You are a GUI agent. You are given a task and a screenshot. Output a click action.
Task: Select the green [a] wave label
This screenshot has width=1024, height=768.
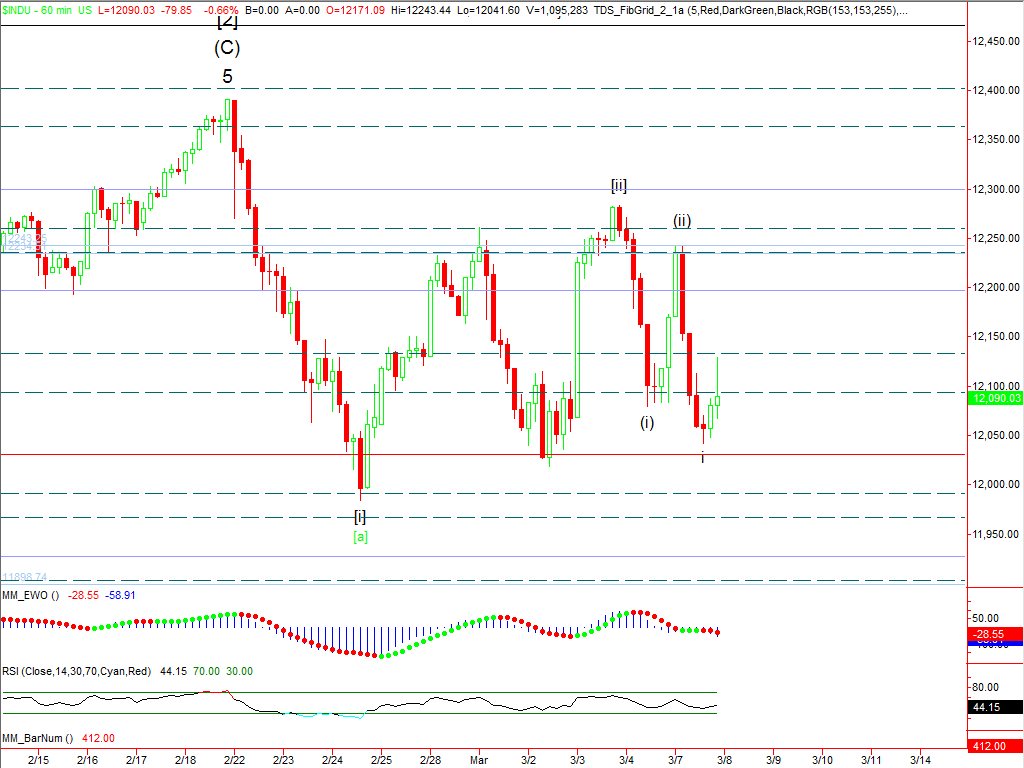point(360,537)
